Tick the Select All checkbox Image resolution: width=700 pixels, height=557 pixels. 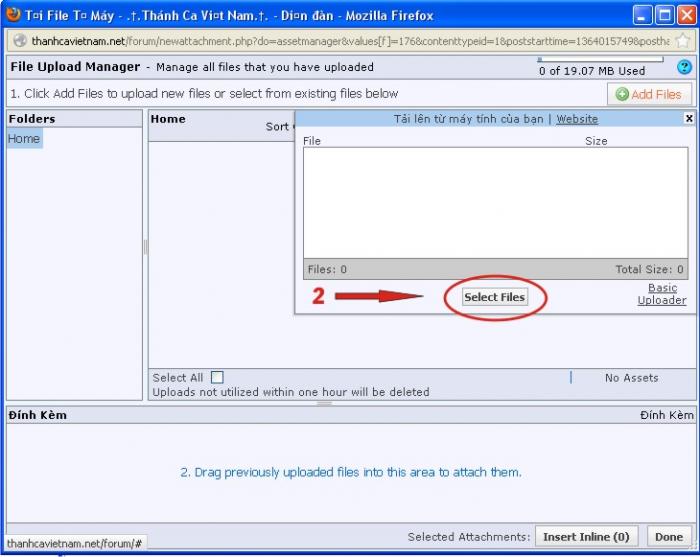217,377
